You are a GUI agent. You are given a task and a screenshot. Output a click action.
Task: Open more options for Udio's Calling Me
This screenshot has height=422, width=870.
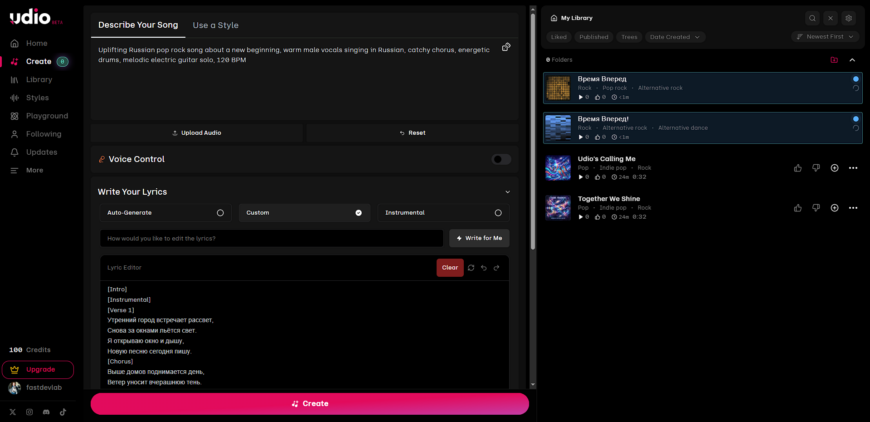pos(853,168)
